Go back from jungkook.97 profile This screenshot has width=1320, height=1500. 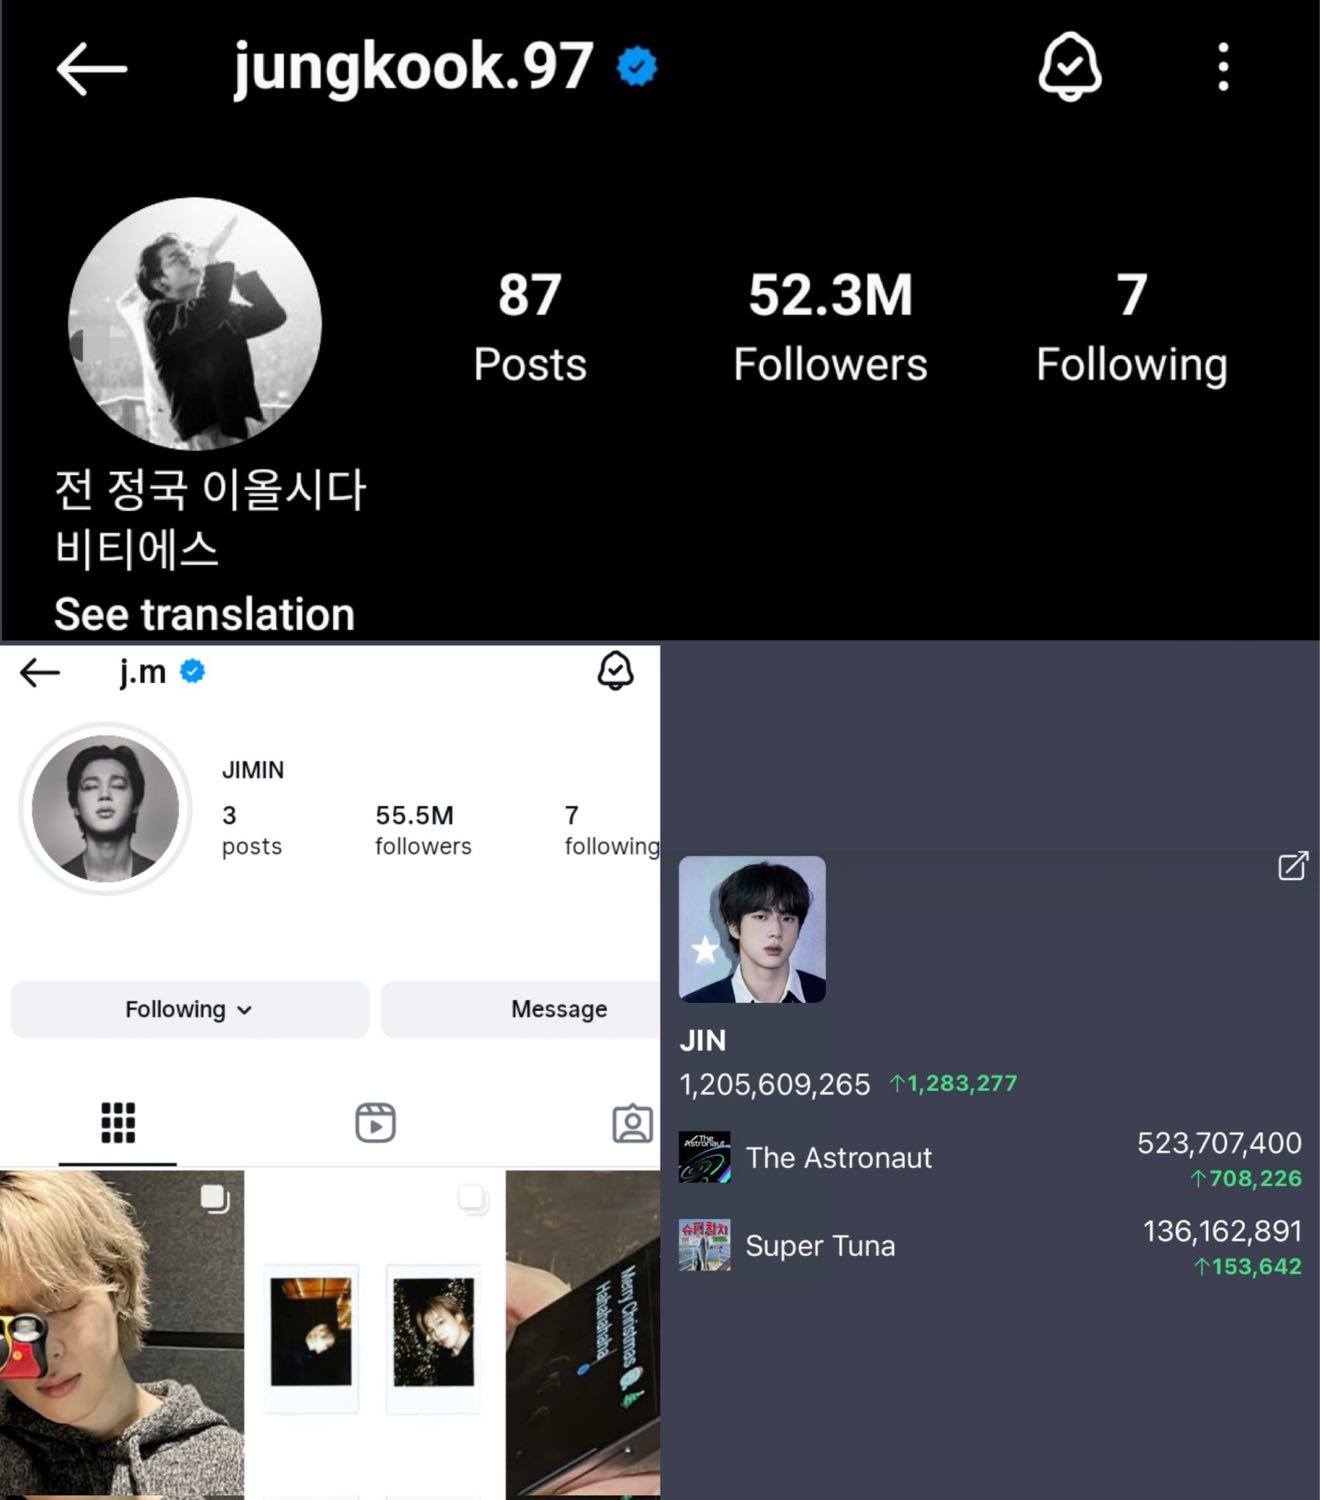click(x=91, y=68)
